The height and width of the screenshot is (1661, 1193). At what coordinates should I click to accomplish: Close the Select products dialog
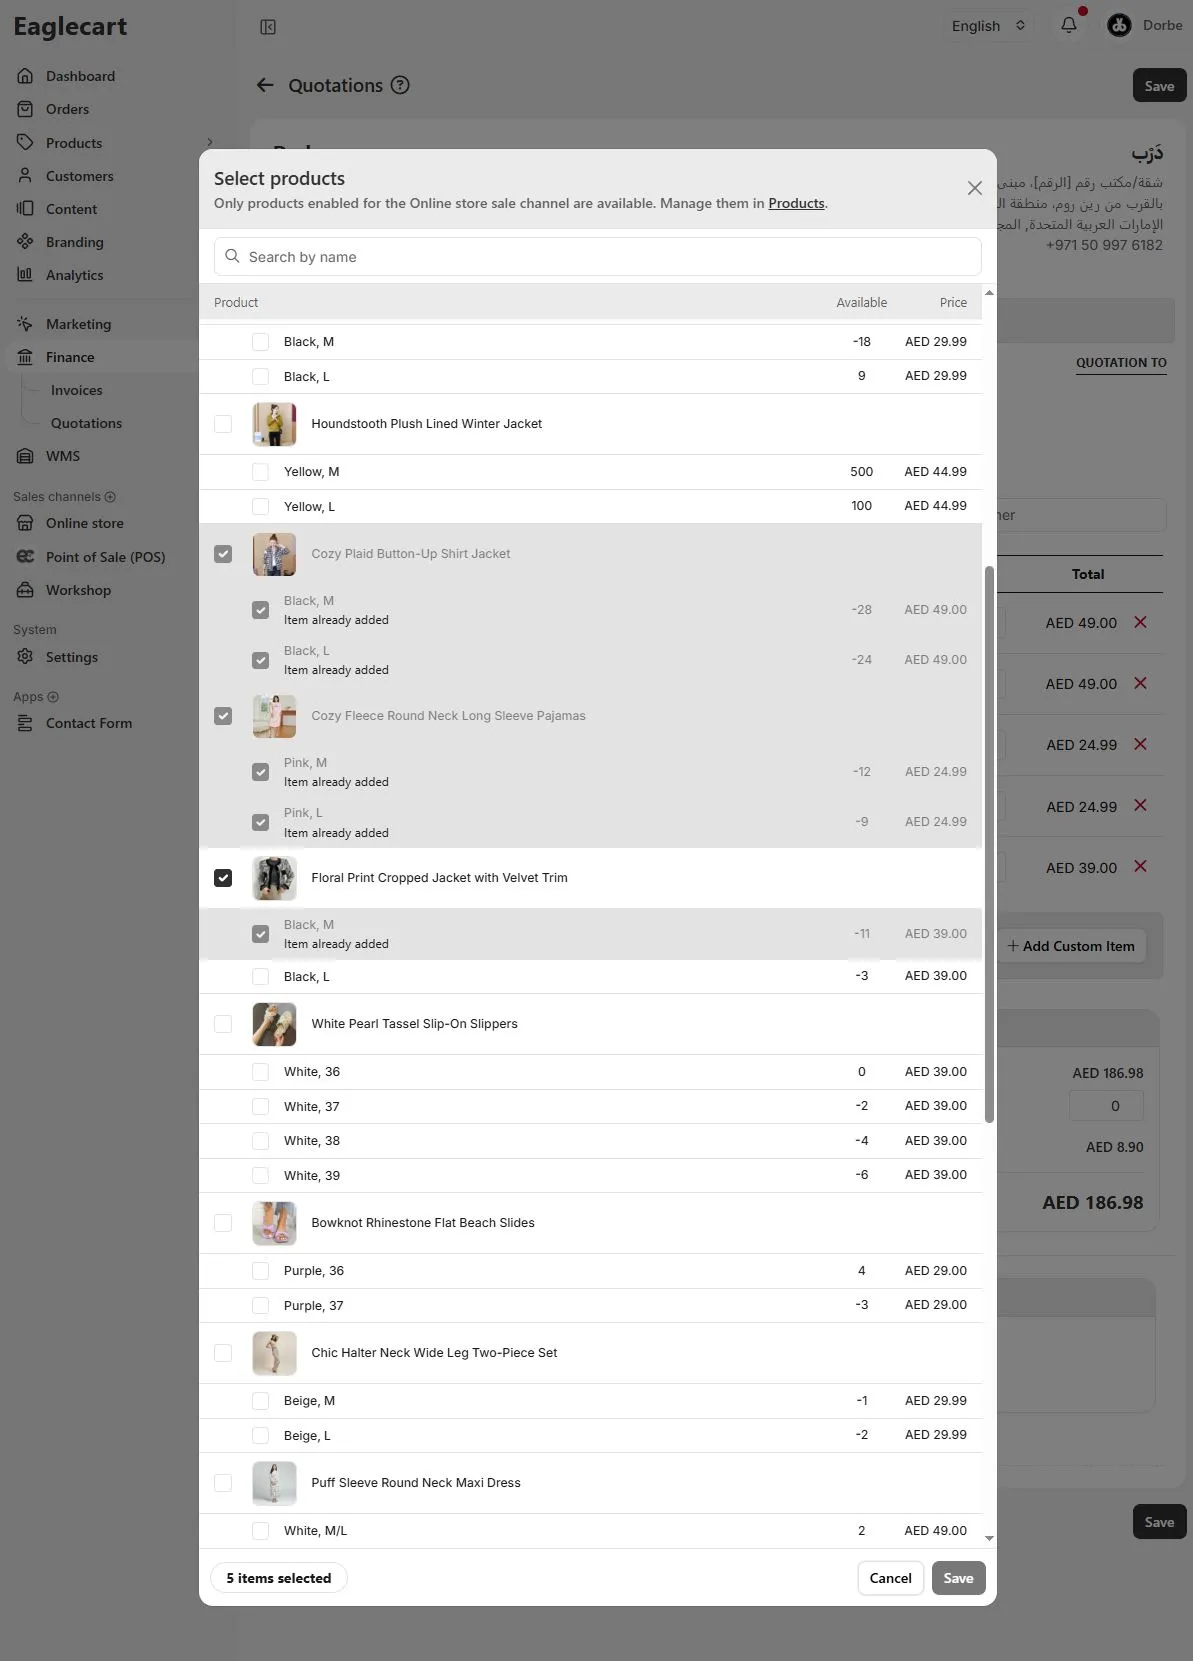click(x=975, y=188)
